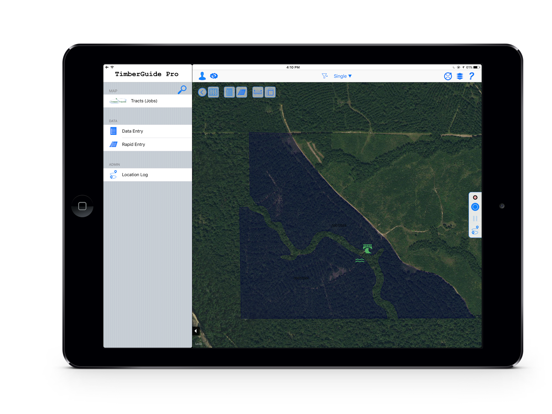The image size is (552, 414).
Task: Click the measure ruler map tool
Action: pos(258,92)
